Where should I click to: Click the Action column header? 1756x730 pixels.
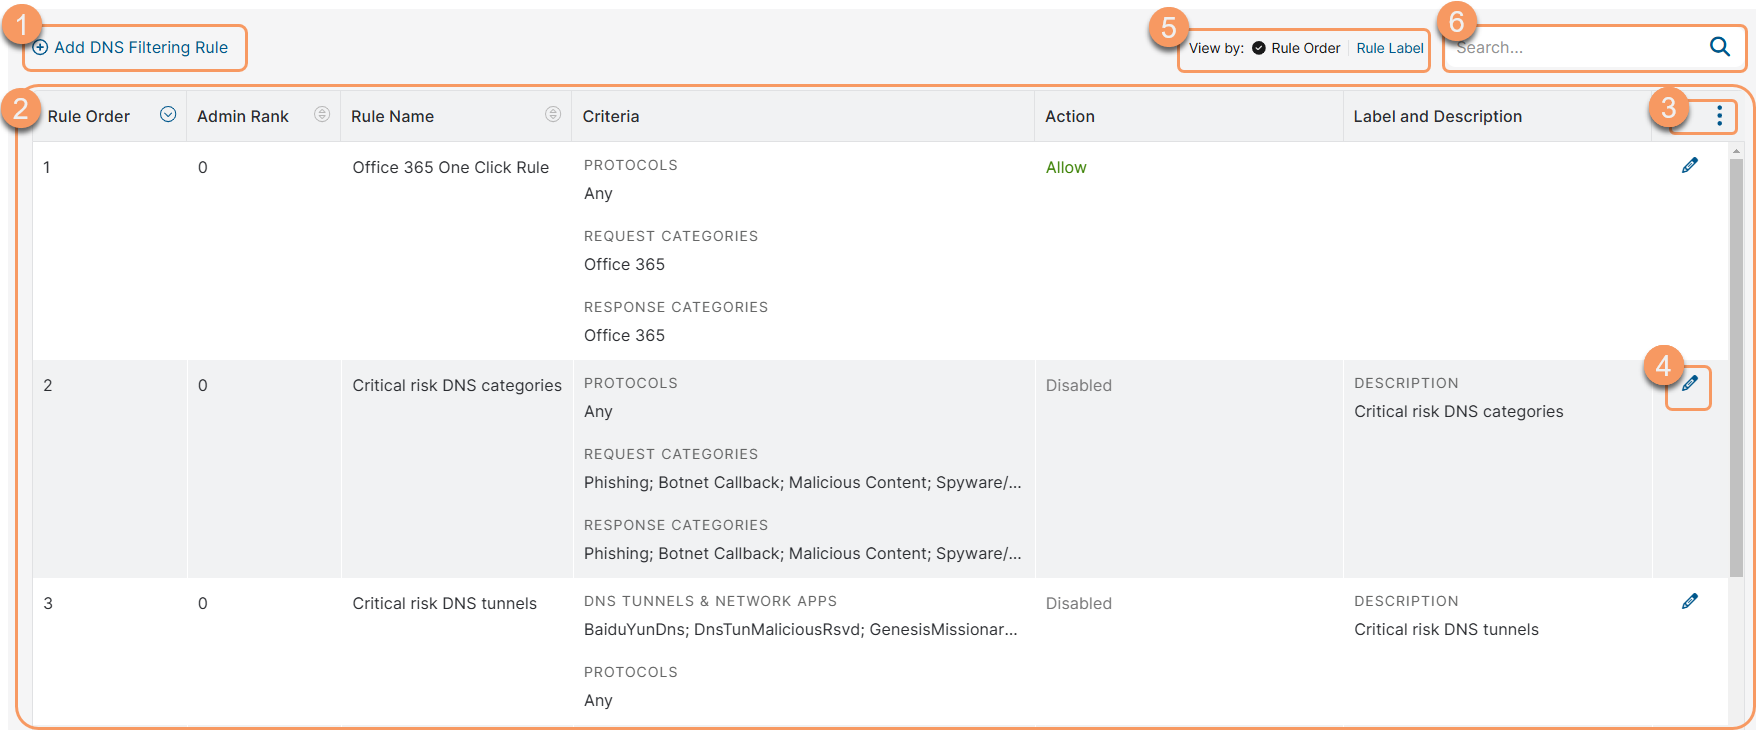click(x=1069, y=116)
